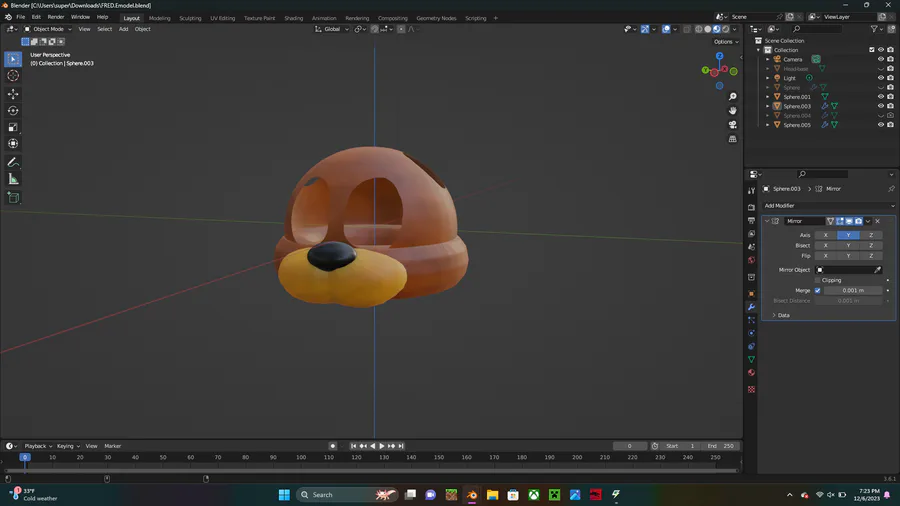Switch to the Modeling workspace tab
900x506 pixels.
160,18
